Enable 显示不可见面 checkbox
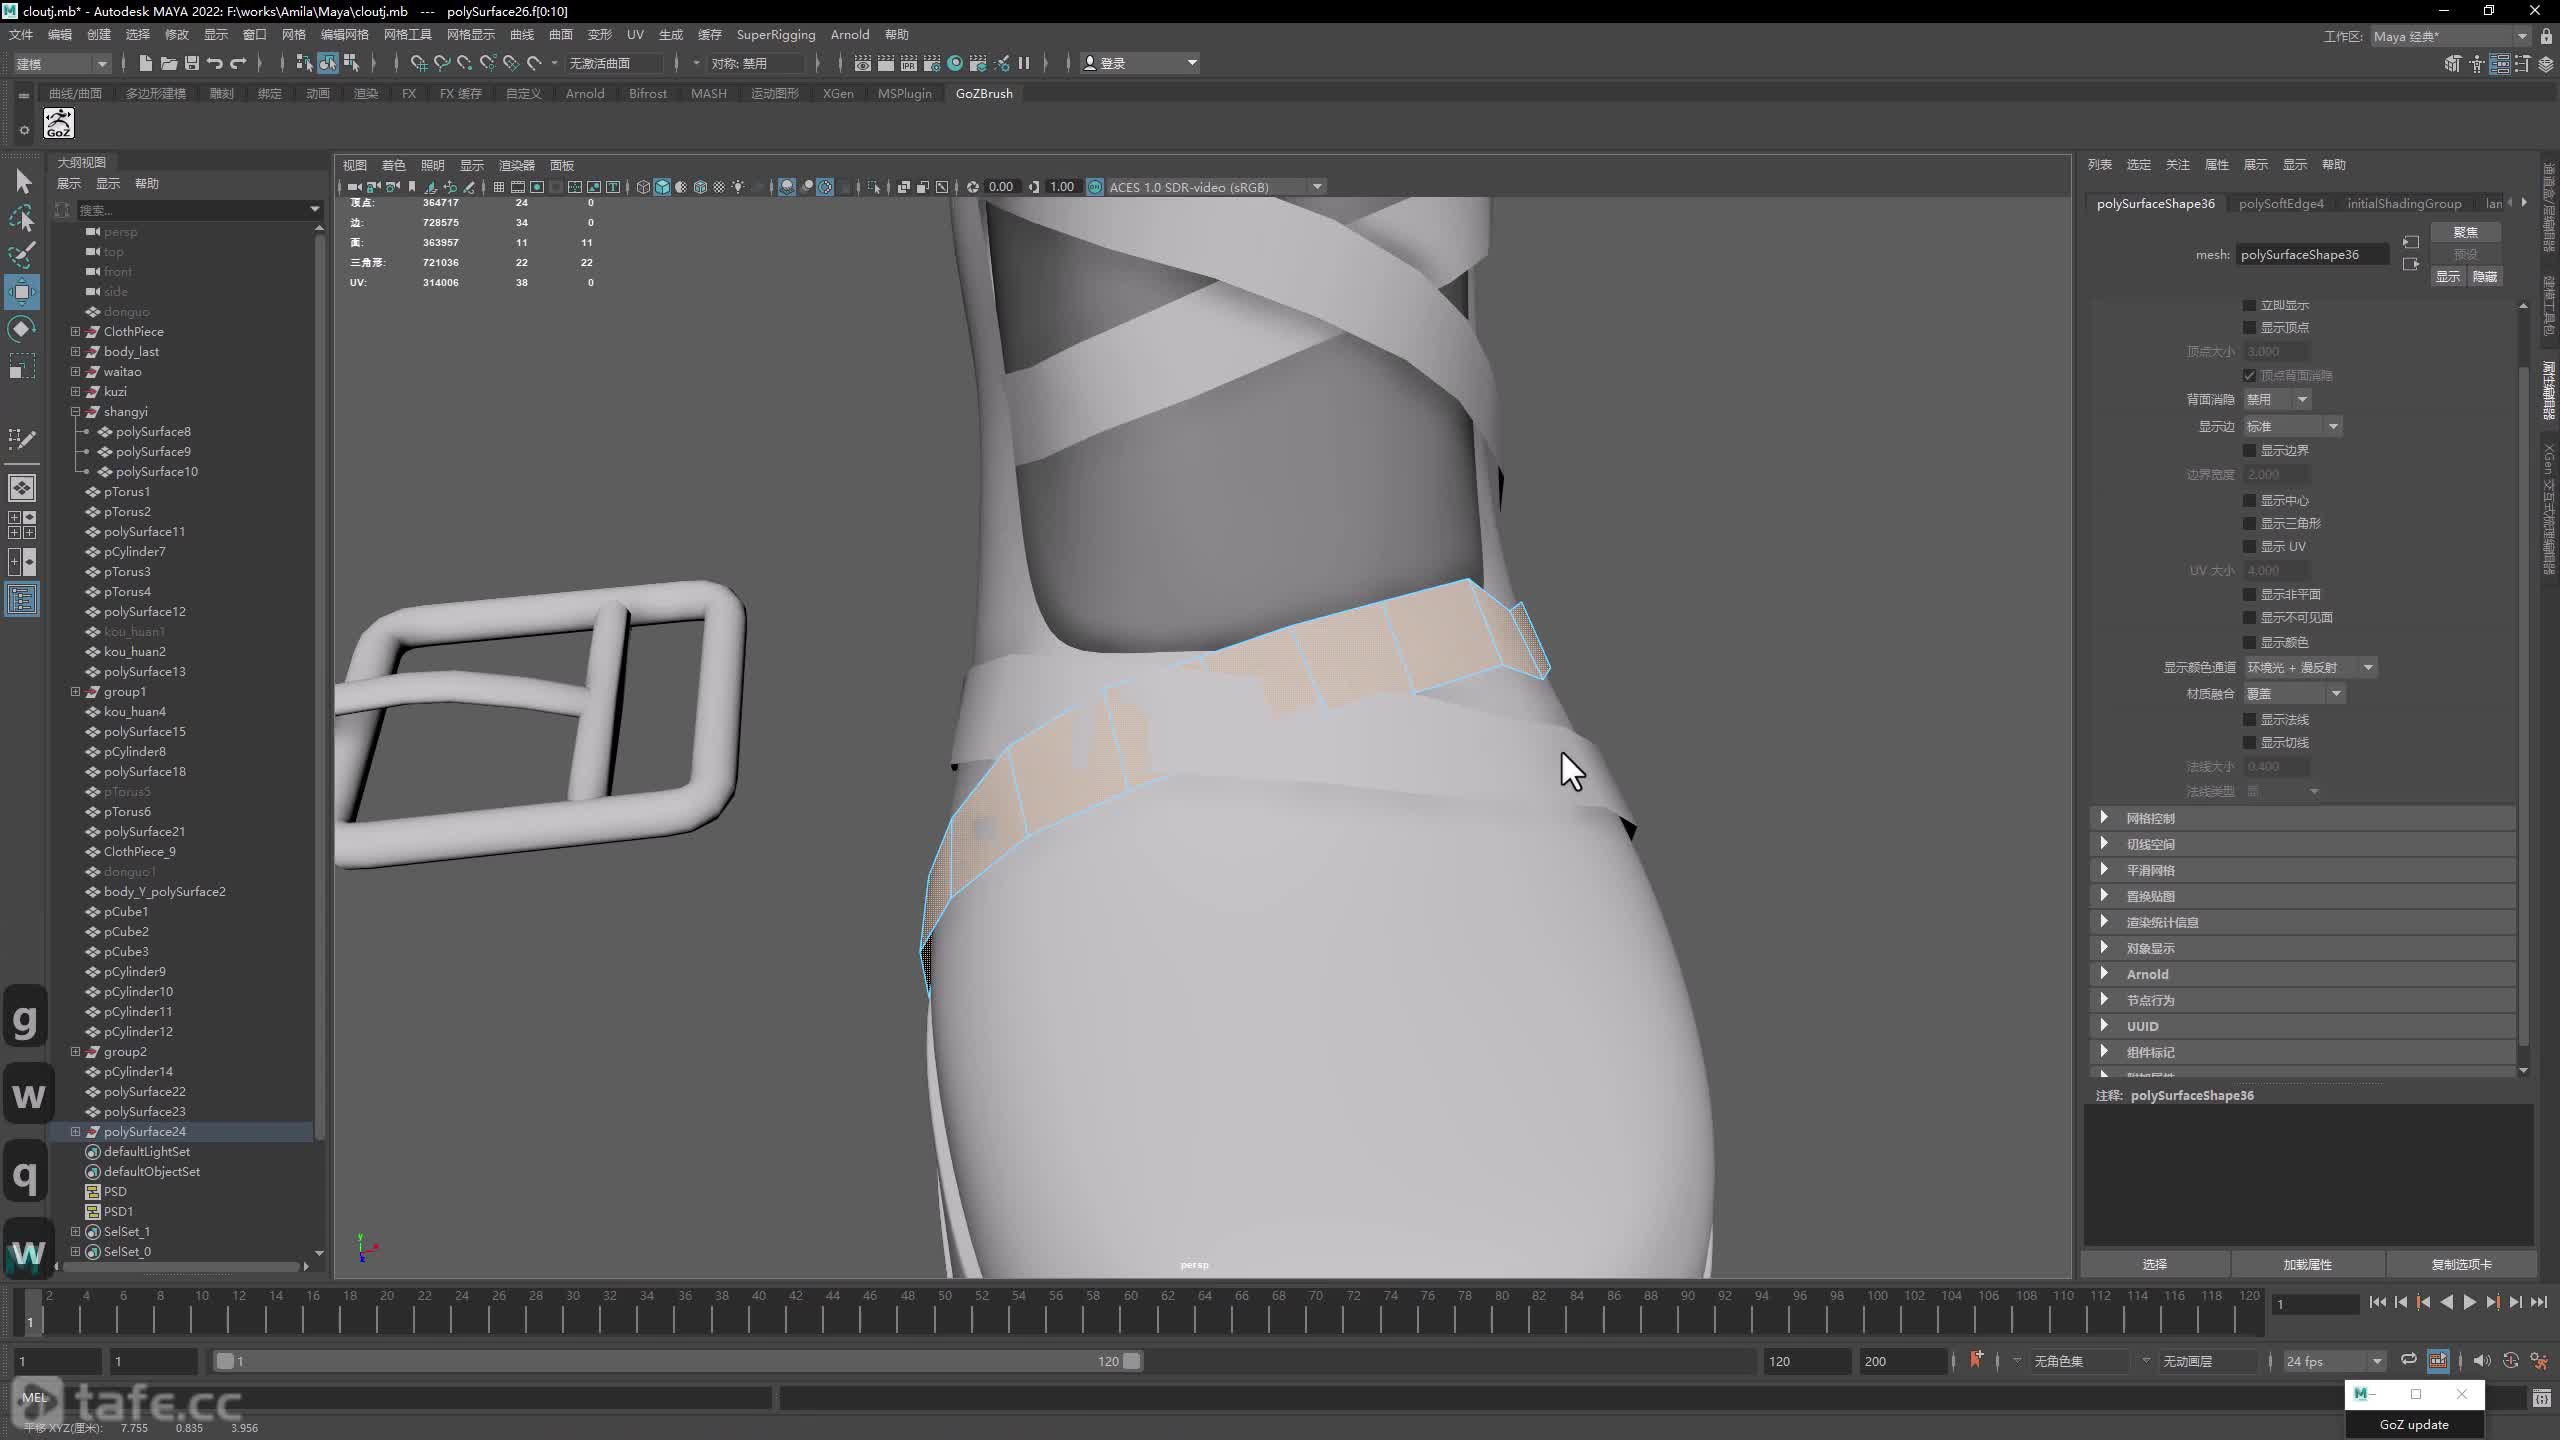Screen dimensions: 2560x1440 tap(2249, 618)
